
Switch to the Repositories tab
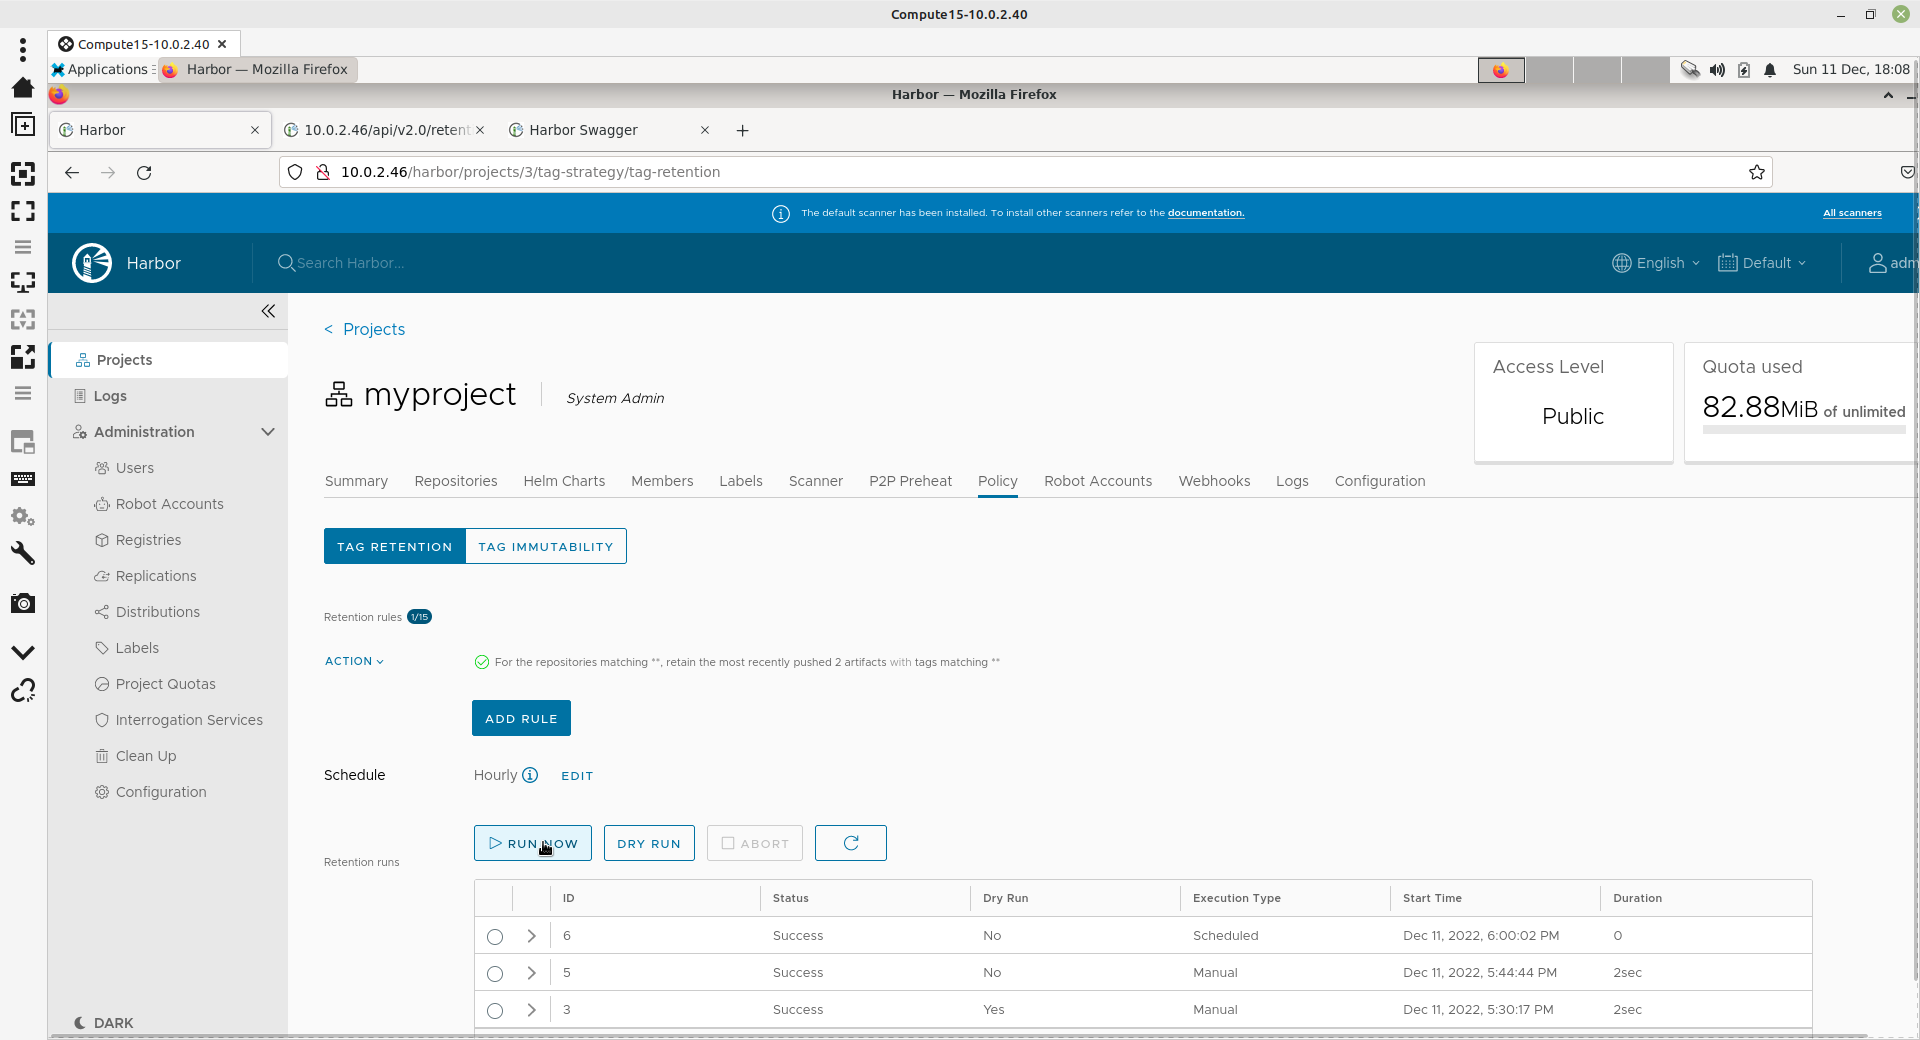[x=455, y=481]
